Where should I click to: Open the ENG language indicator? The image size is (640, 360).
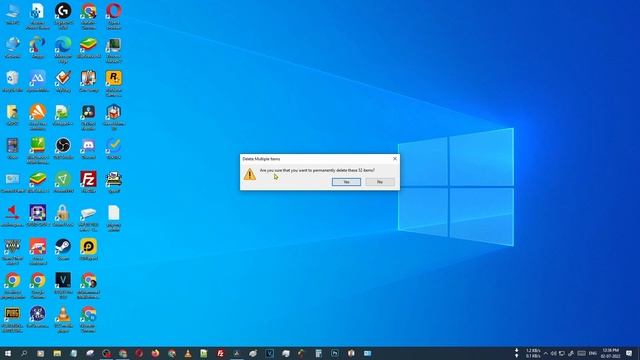593,353
